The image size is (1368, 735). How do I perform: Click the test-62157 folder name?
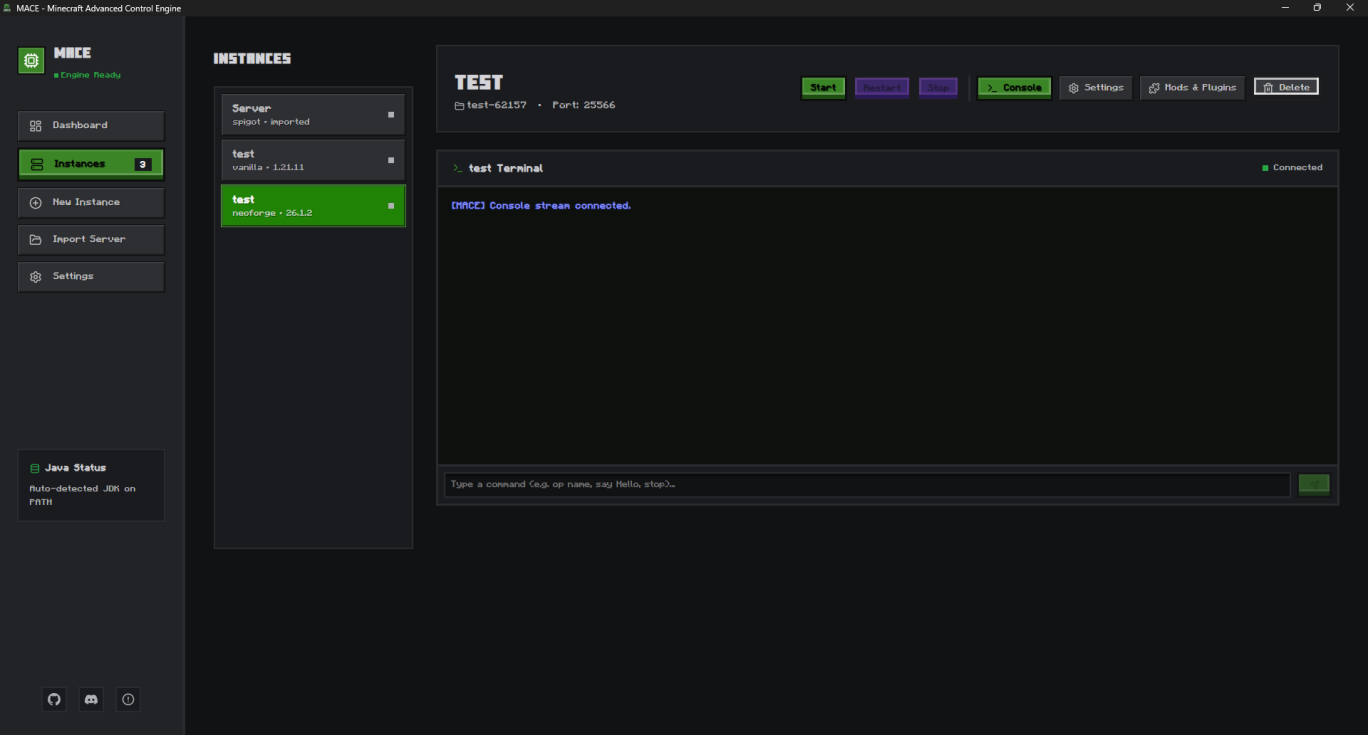[496, 105]
